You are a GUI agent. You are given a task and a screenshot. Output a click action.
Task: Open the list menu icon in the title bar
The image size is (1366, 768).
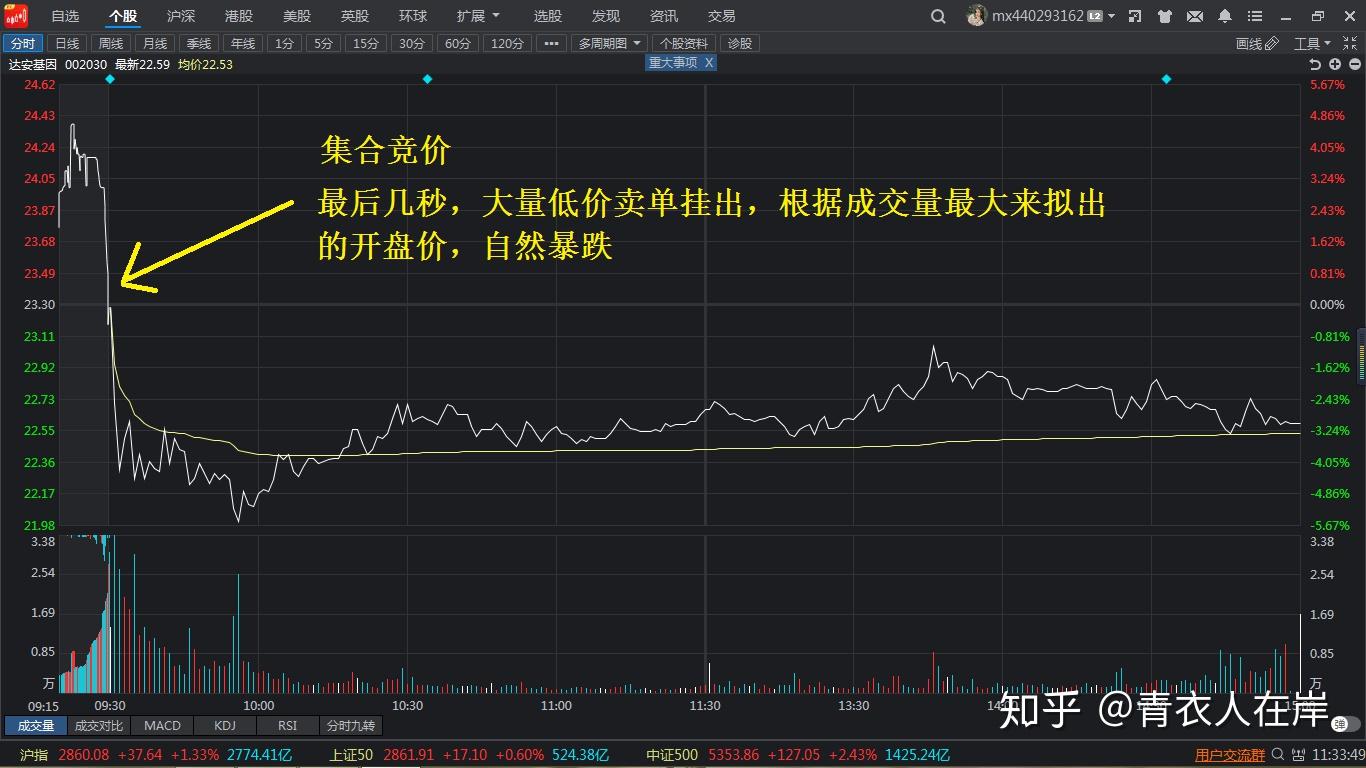(x=1254, y=16)
